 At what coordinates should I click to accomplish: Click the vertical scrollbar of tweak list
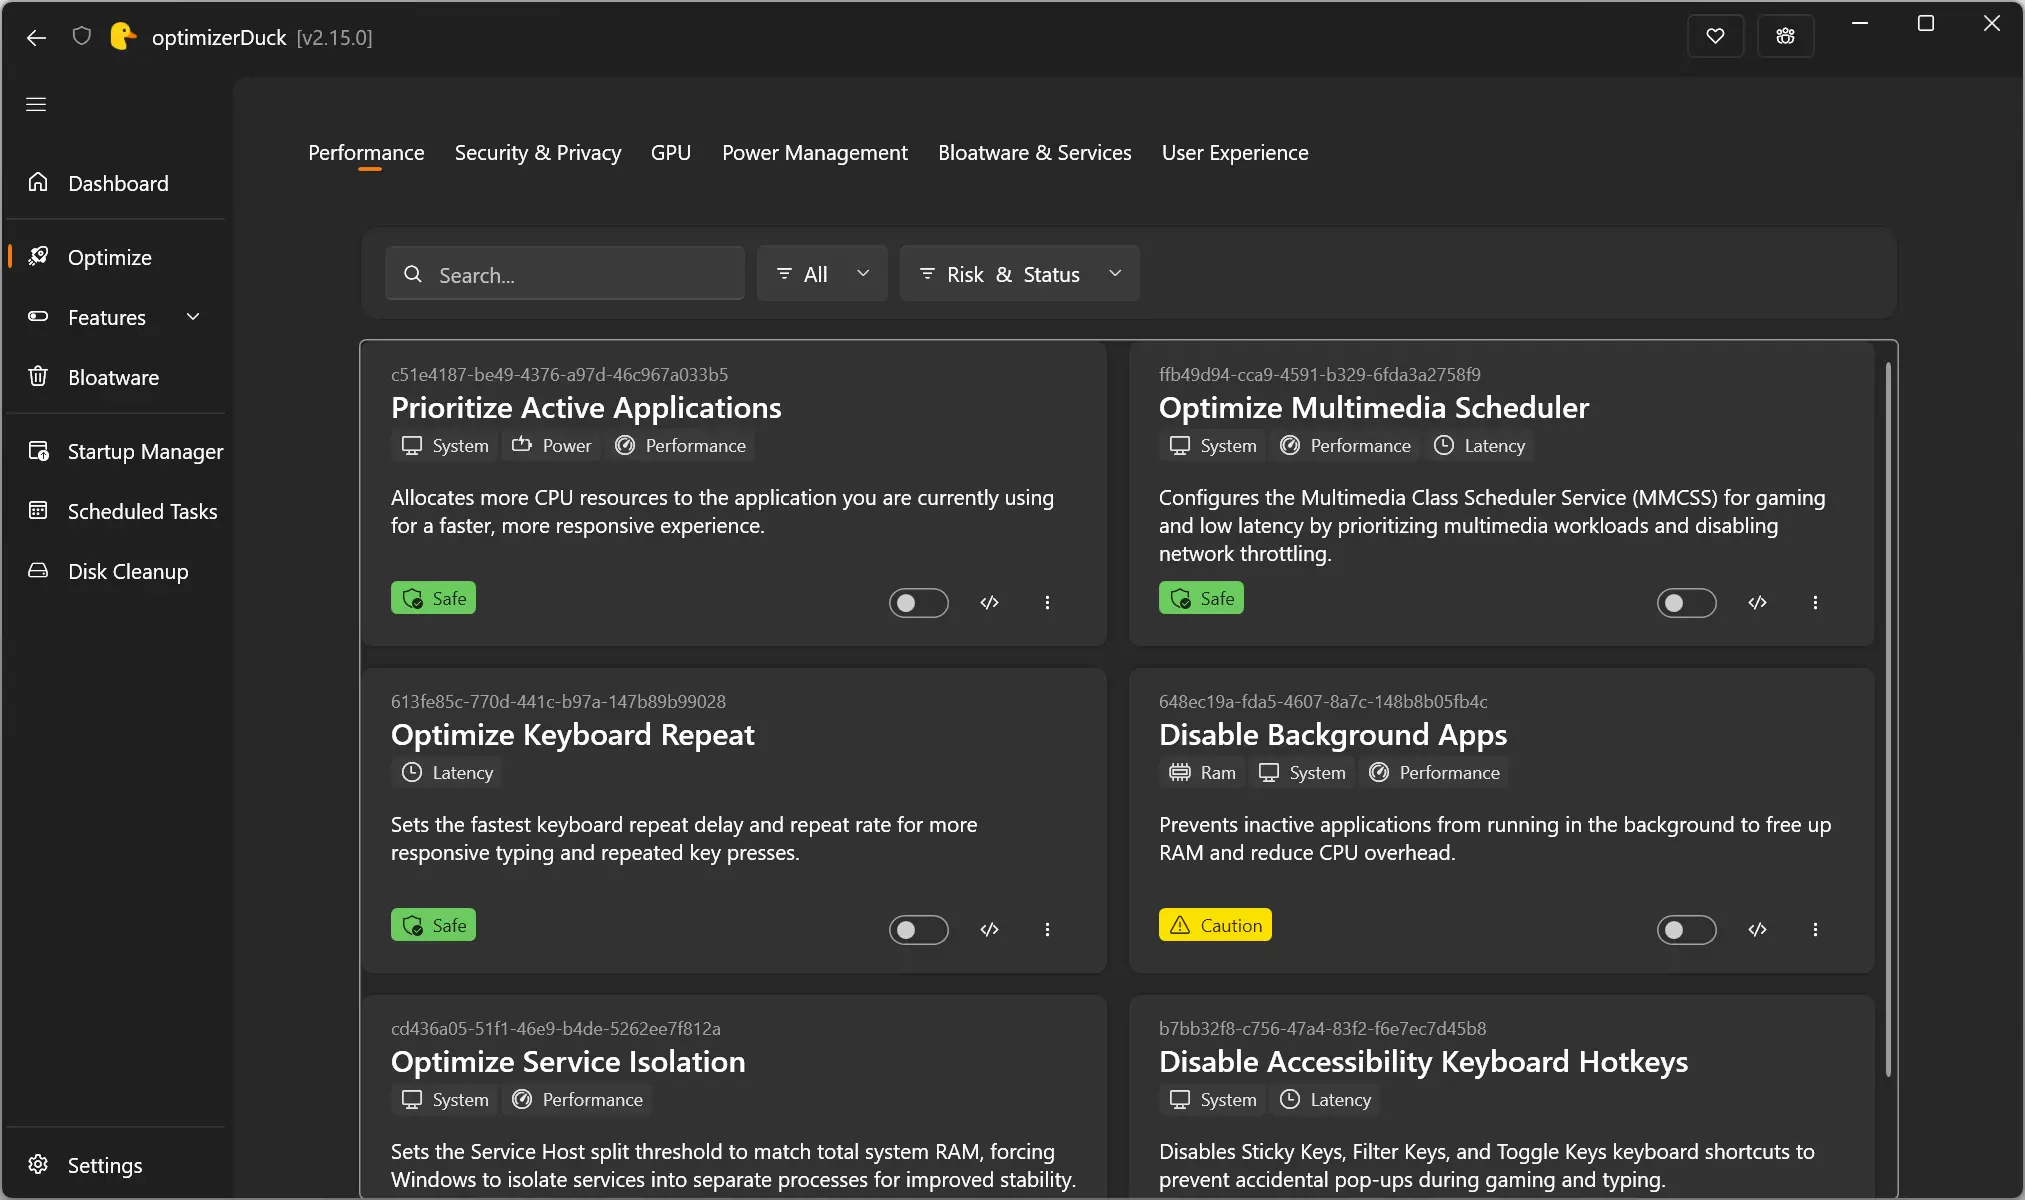pos(1888,720)
